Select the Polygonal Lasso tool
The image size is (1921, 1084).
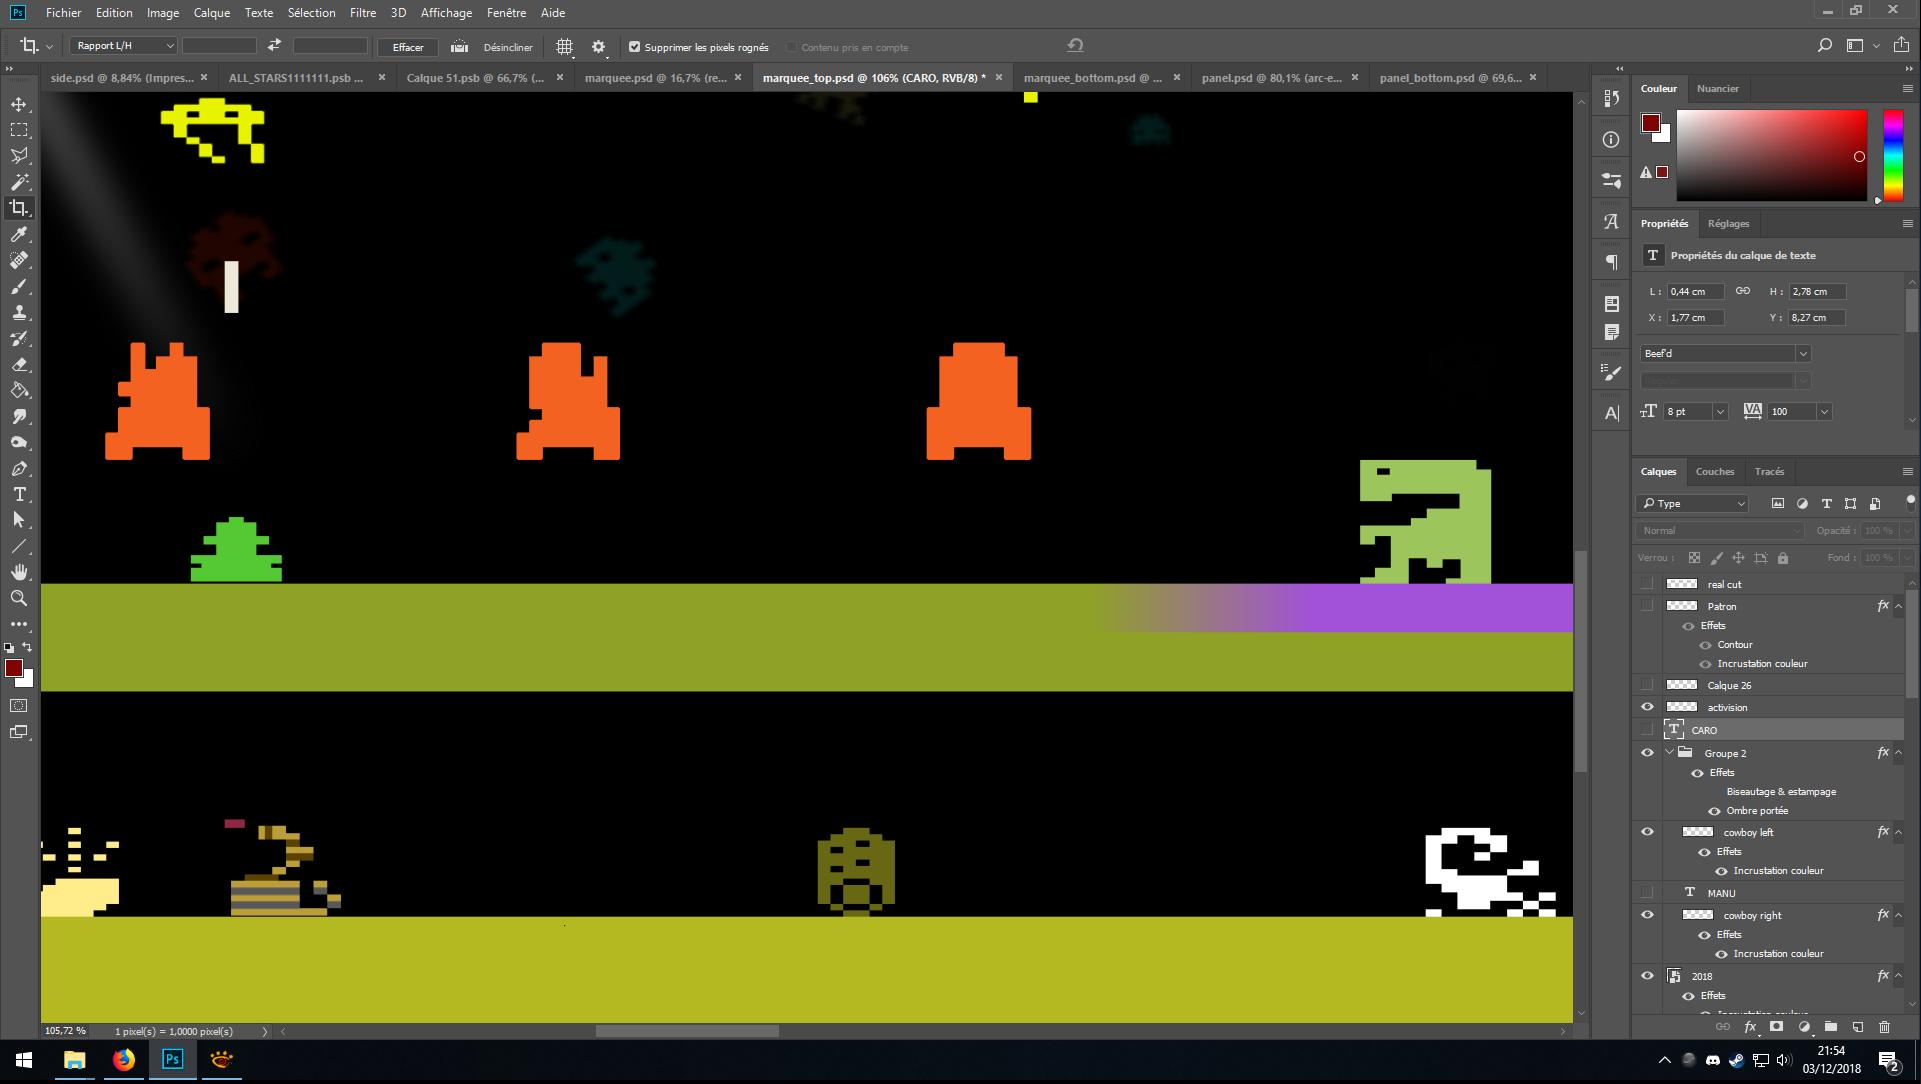point(19,156)
